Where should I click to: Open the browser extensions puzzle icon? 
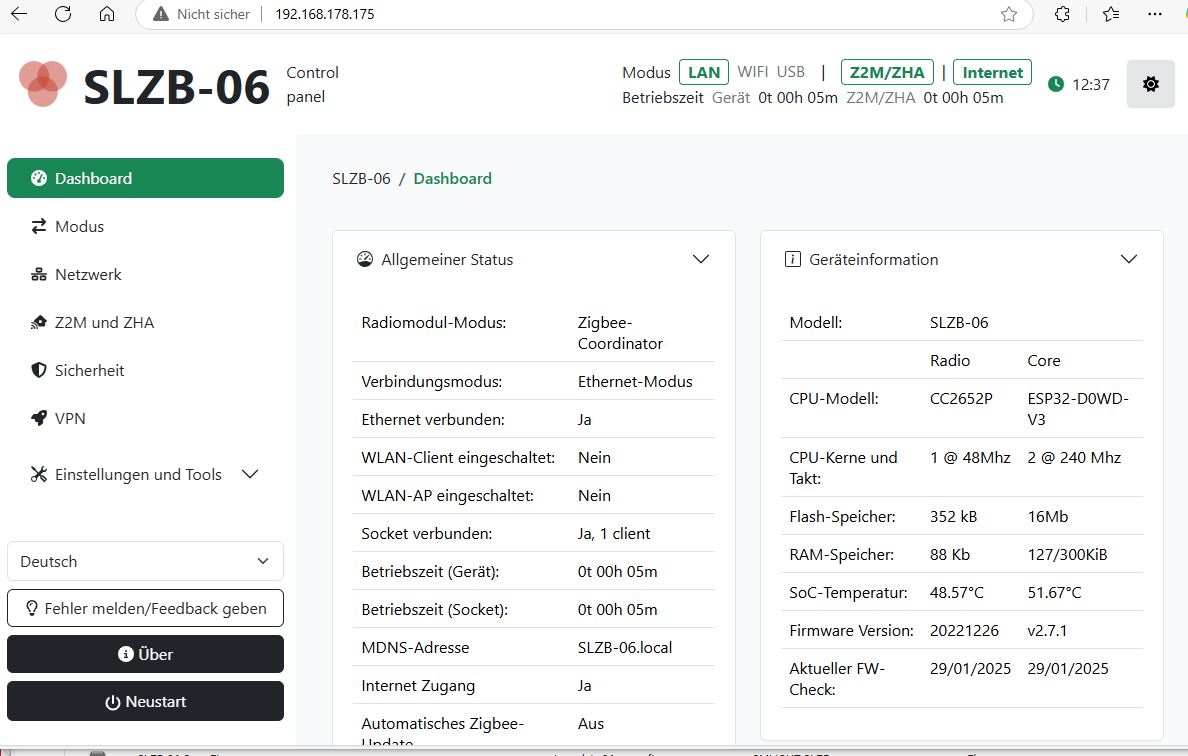[1062, 14]
